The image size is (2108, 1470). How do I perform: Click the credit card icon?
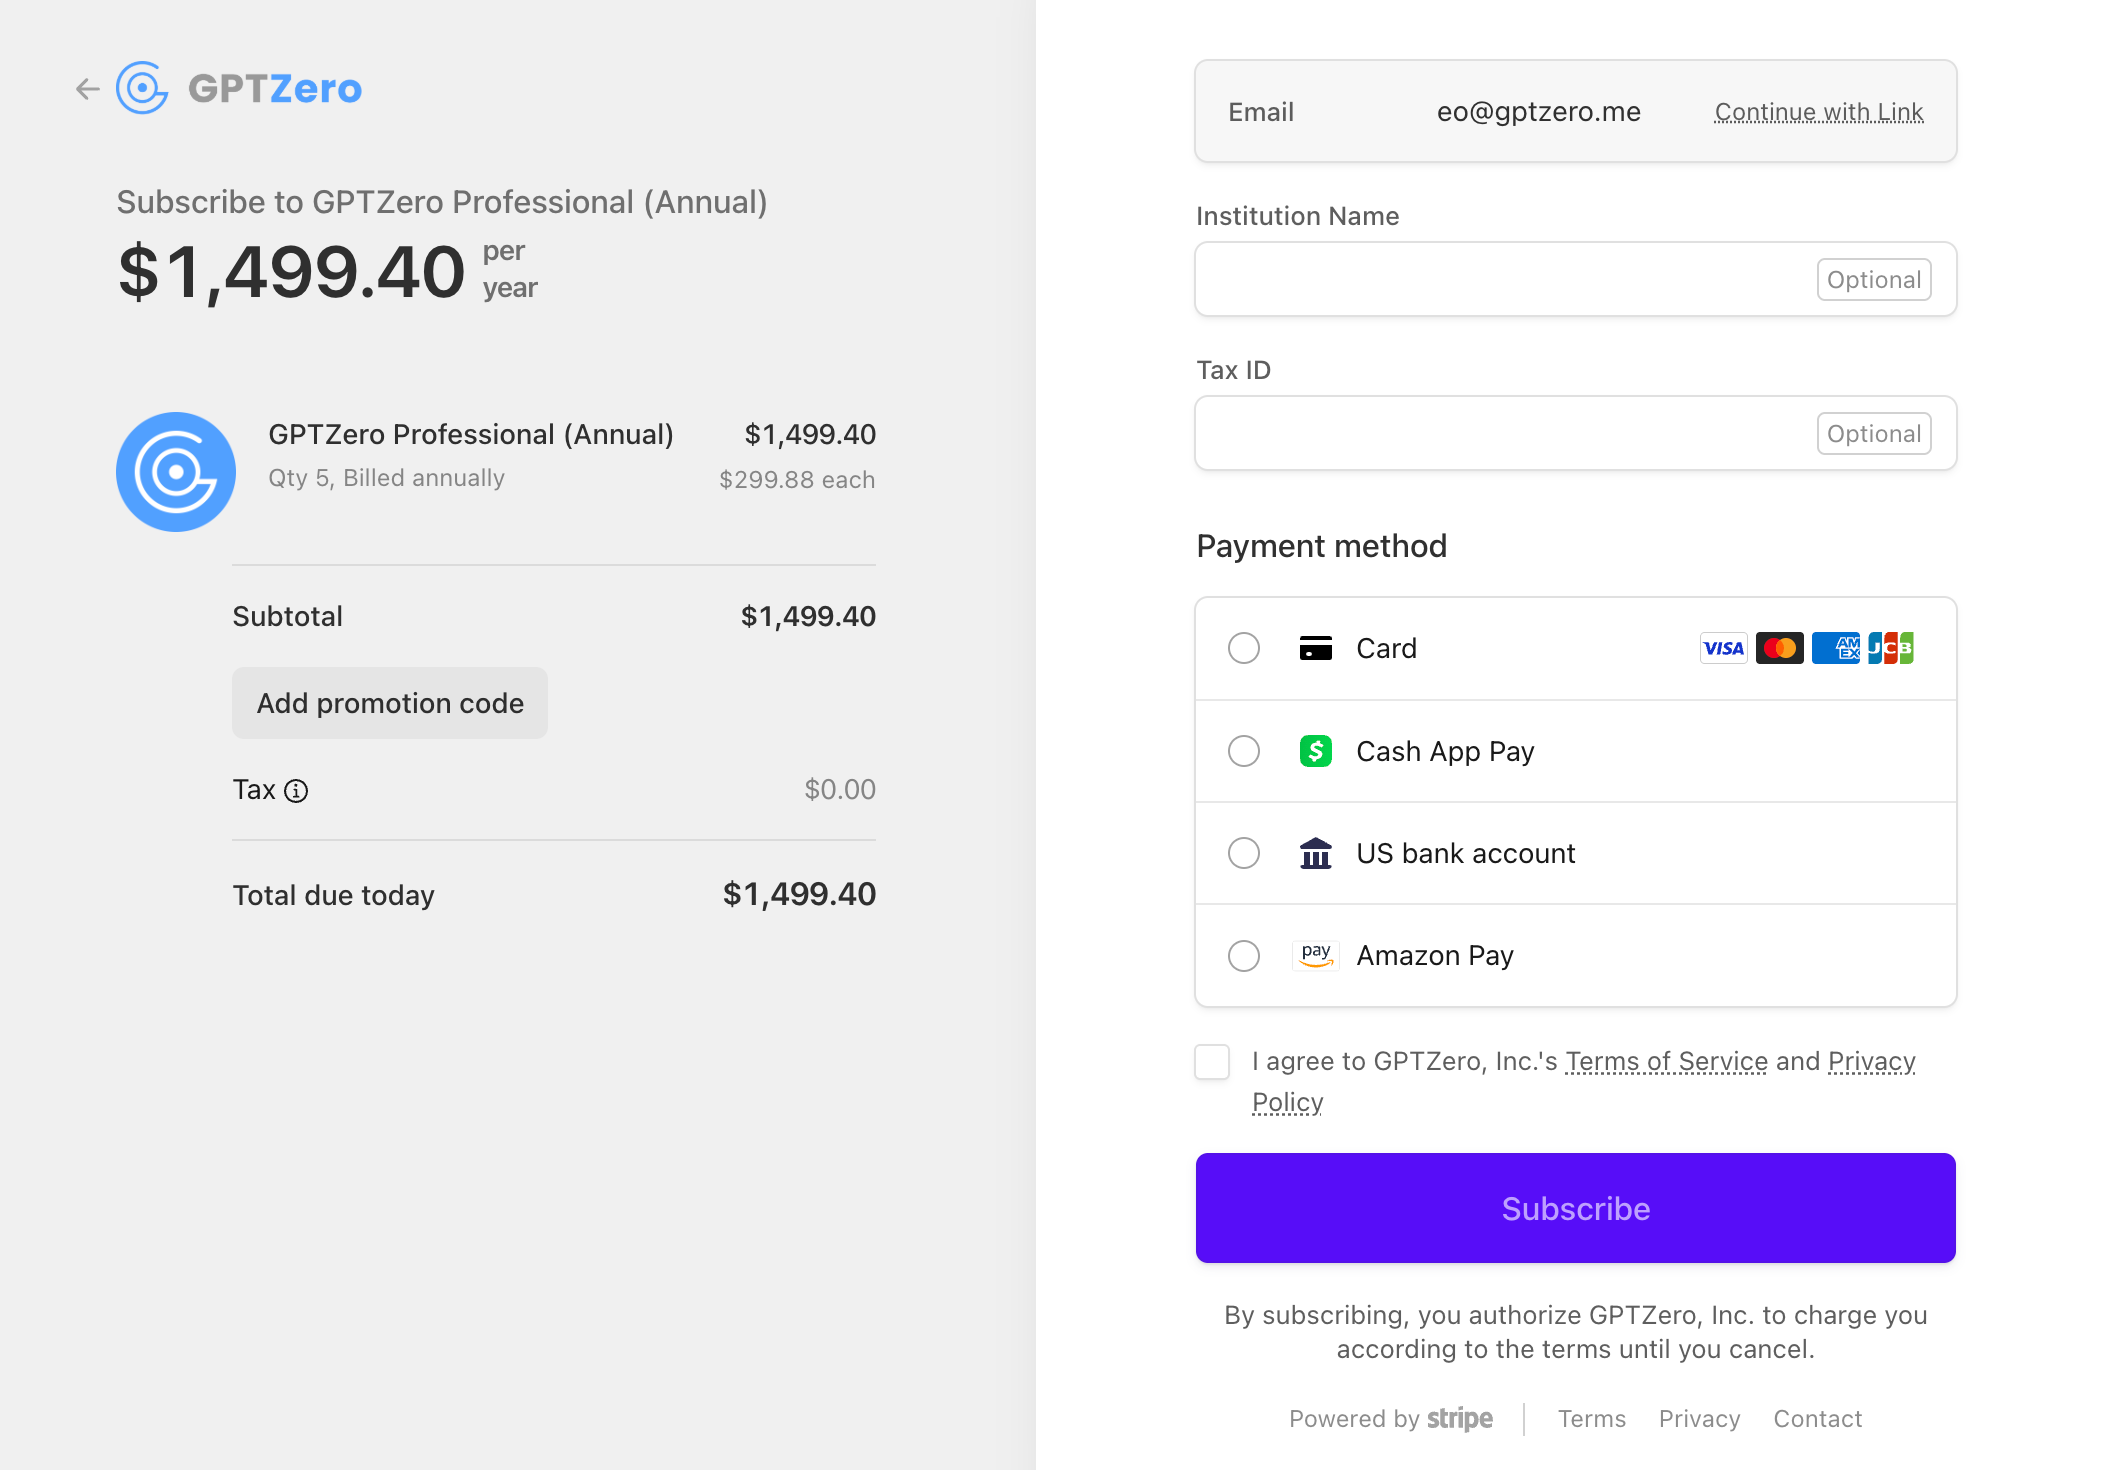(1316, 648)
